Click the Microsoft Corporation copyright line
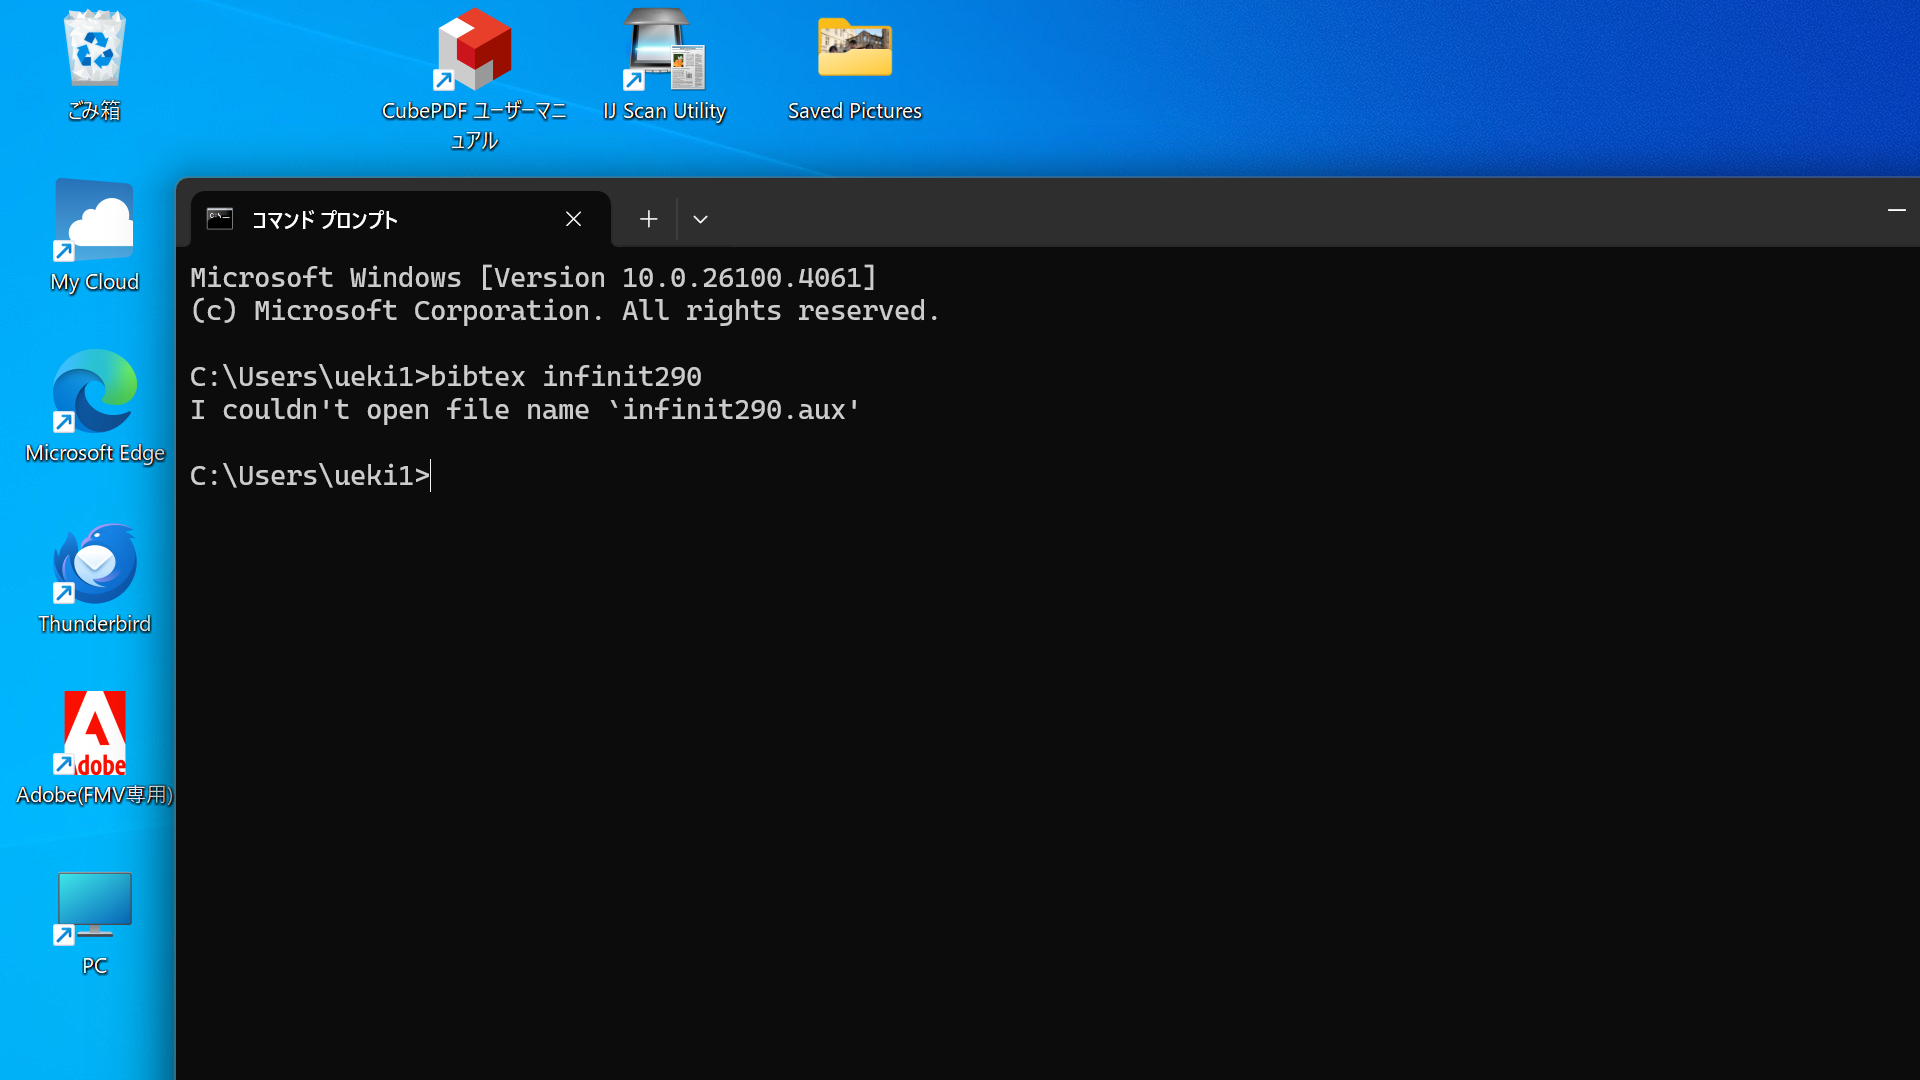 565,311
